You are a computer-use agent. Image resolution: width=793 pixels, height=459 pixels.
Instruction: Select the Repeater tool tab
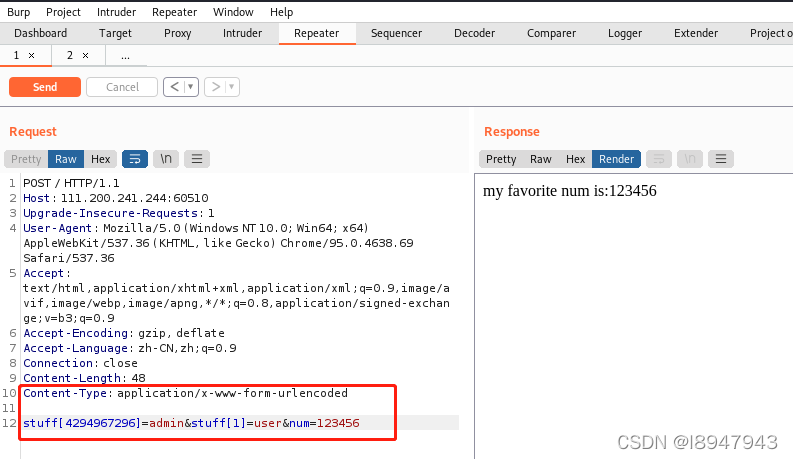coord(317,33)
